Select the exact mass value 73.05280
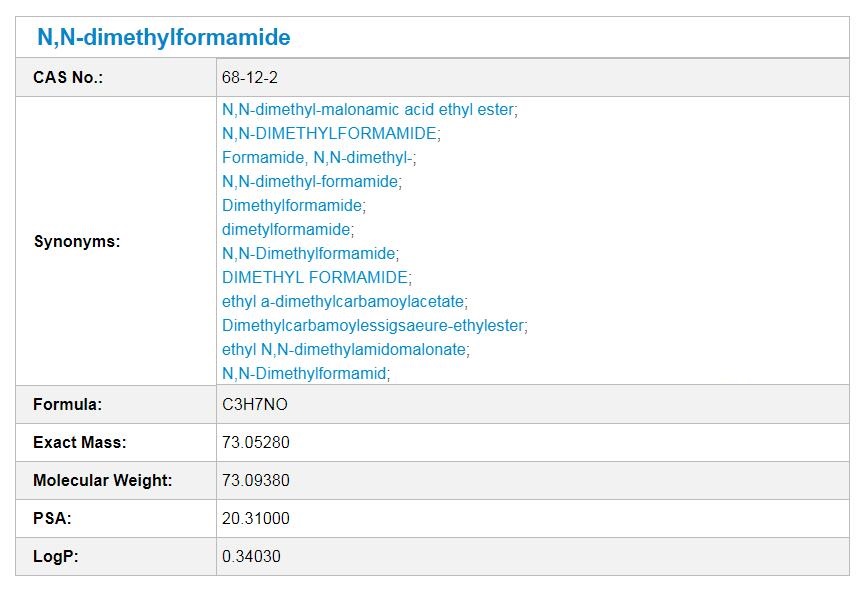 pos(255,442)
